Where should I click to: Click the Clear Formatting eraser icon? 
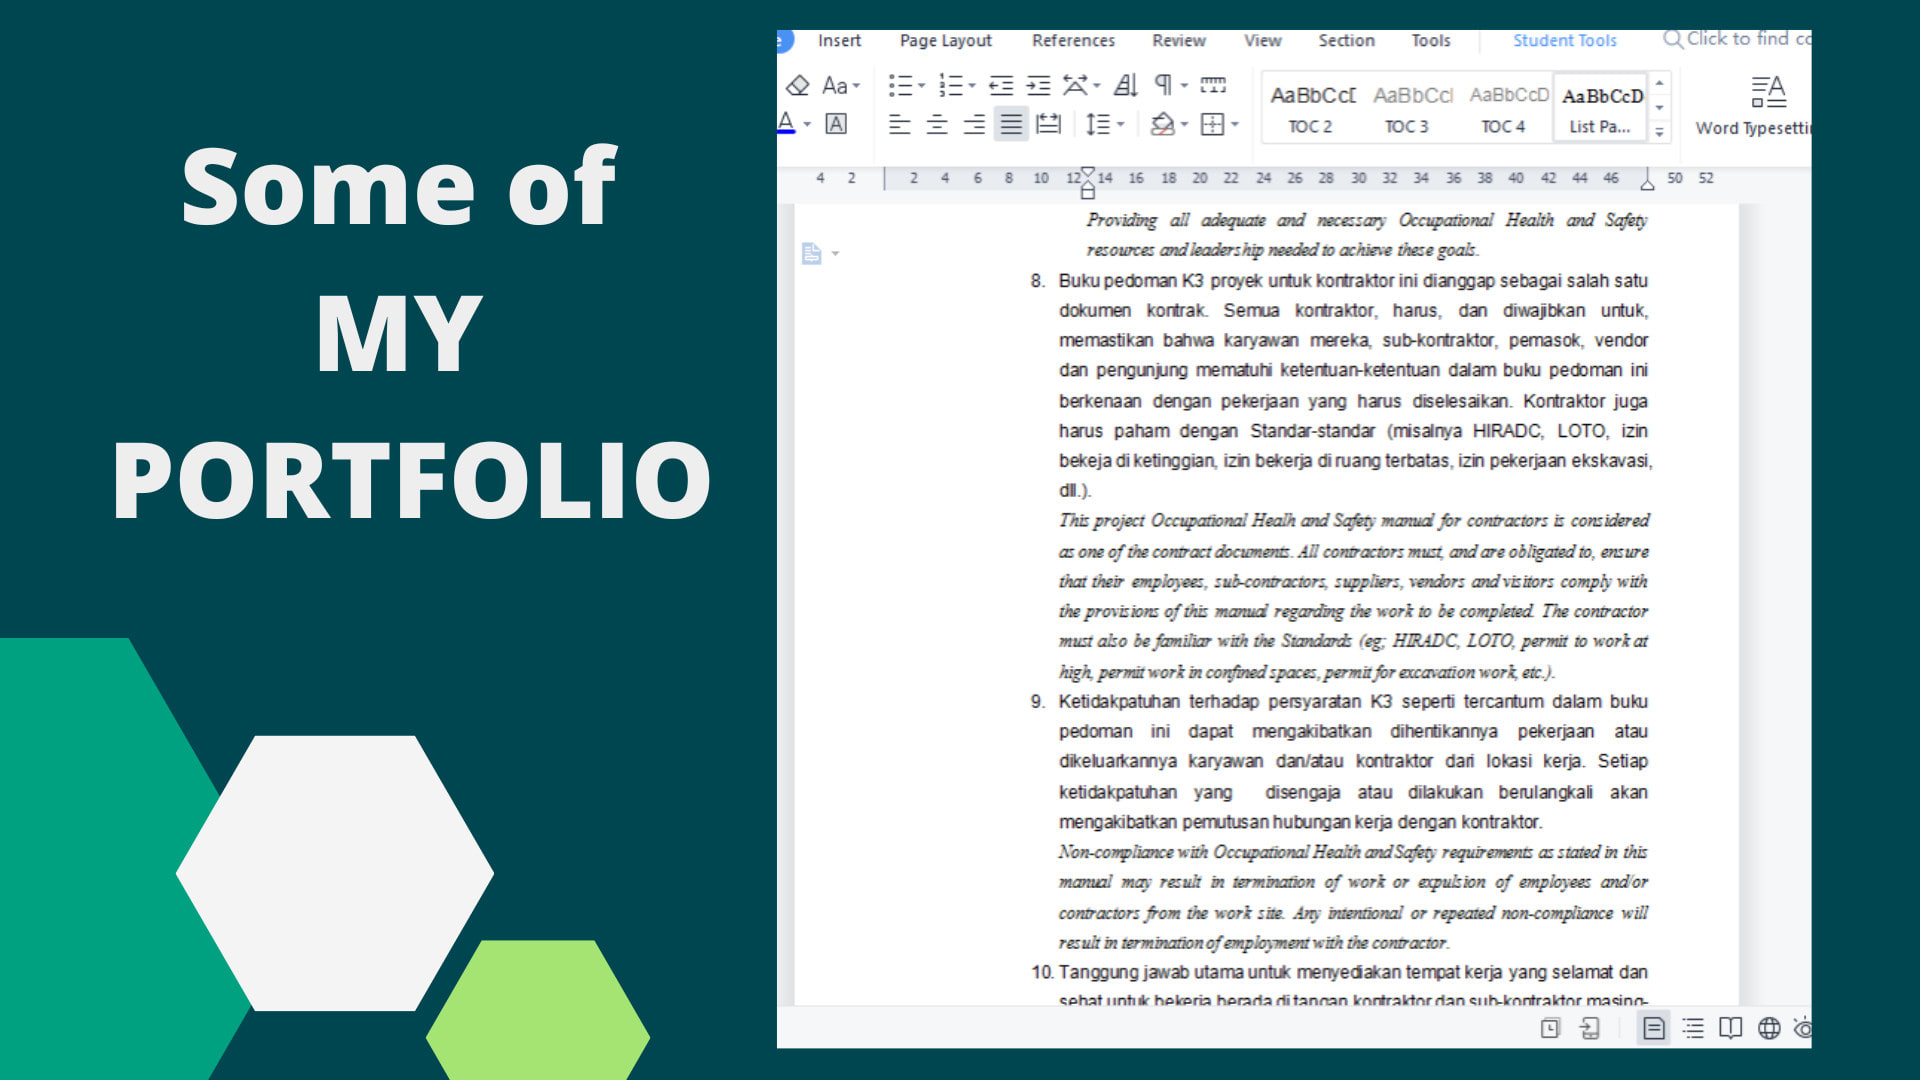(x=797, y=86)
